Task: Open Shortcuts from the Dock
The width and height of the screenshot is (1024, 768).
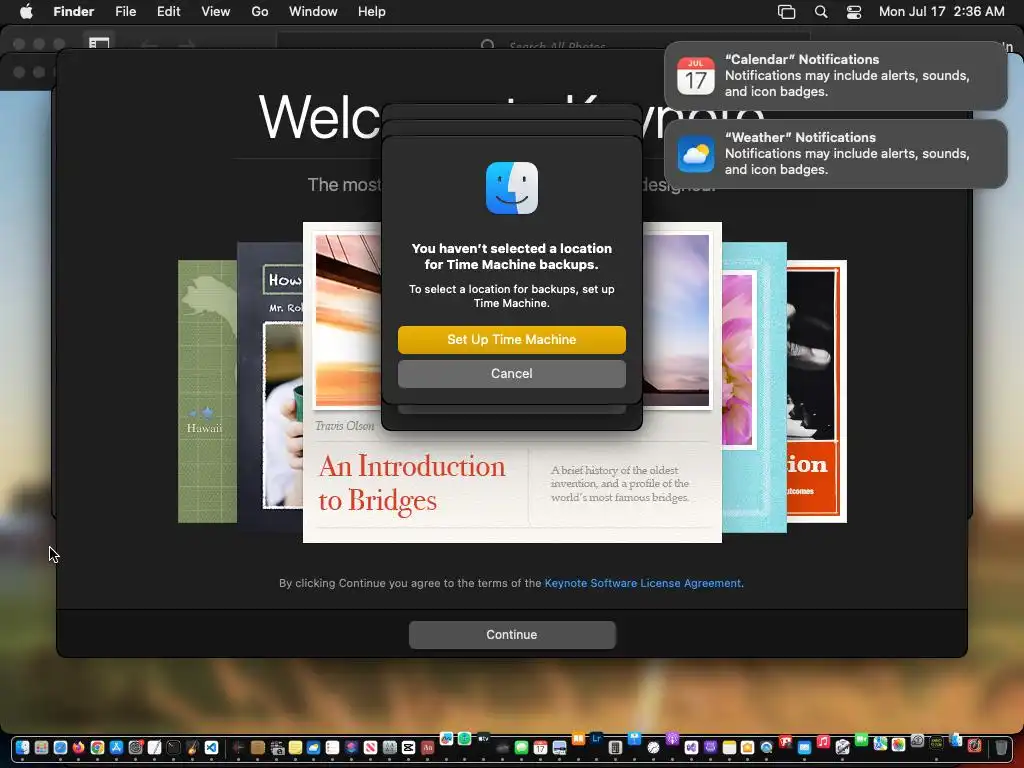Action: click(351, 748)
